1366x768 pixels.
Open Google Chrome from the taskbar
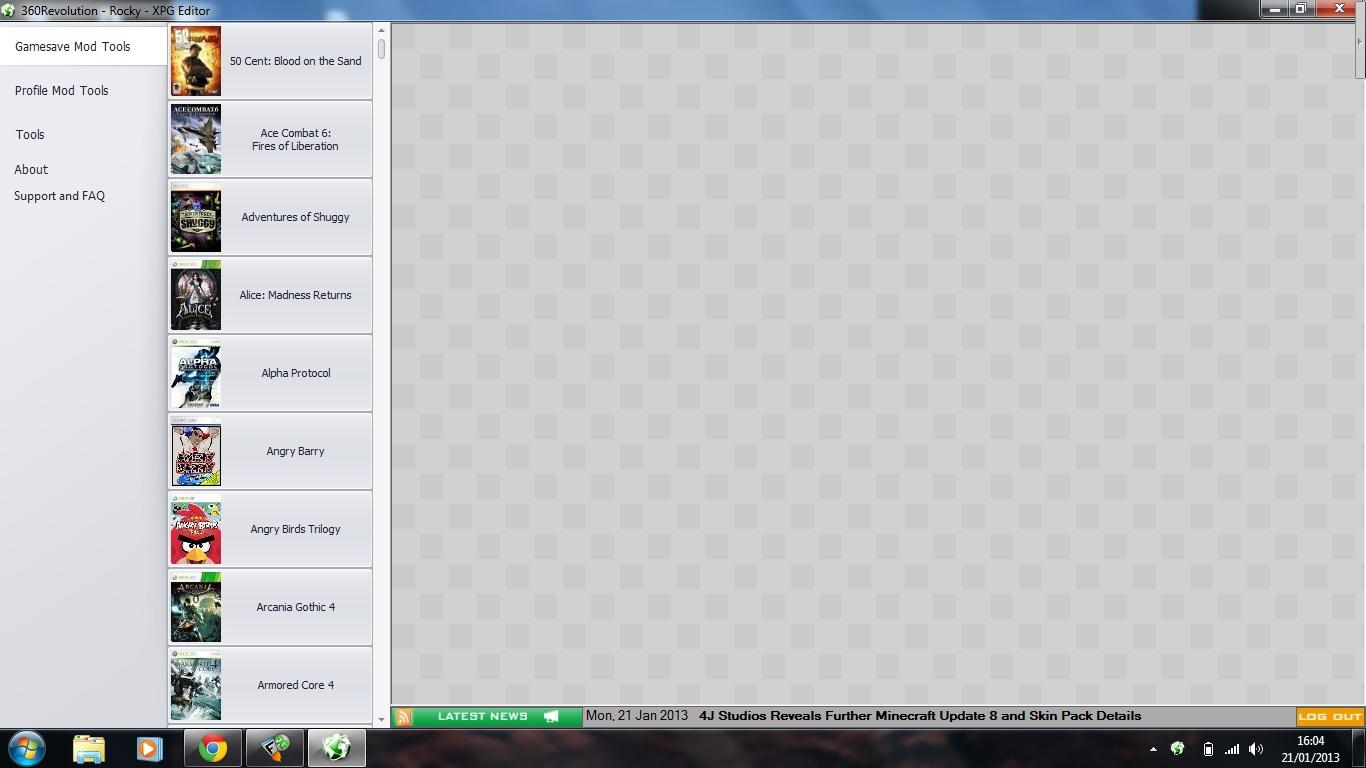[212, 748]
